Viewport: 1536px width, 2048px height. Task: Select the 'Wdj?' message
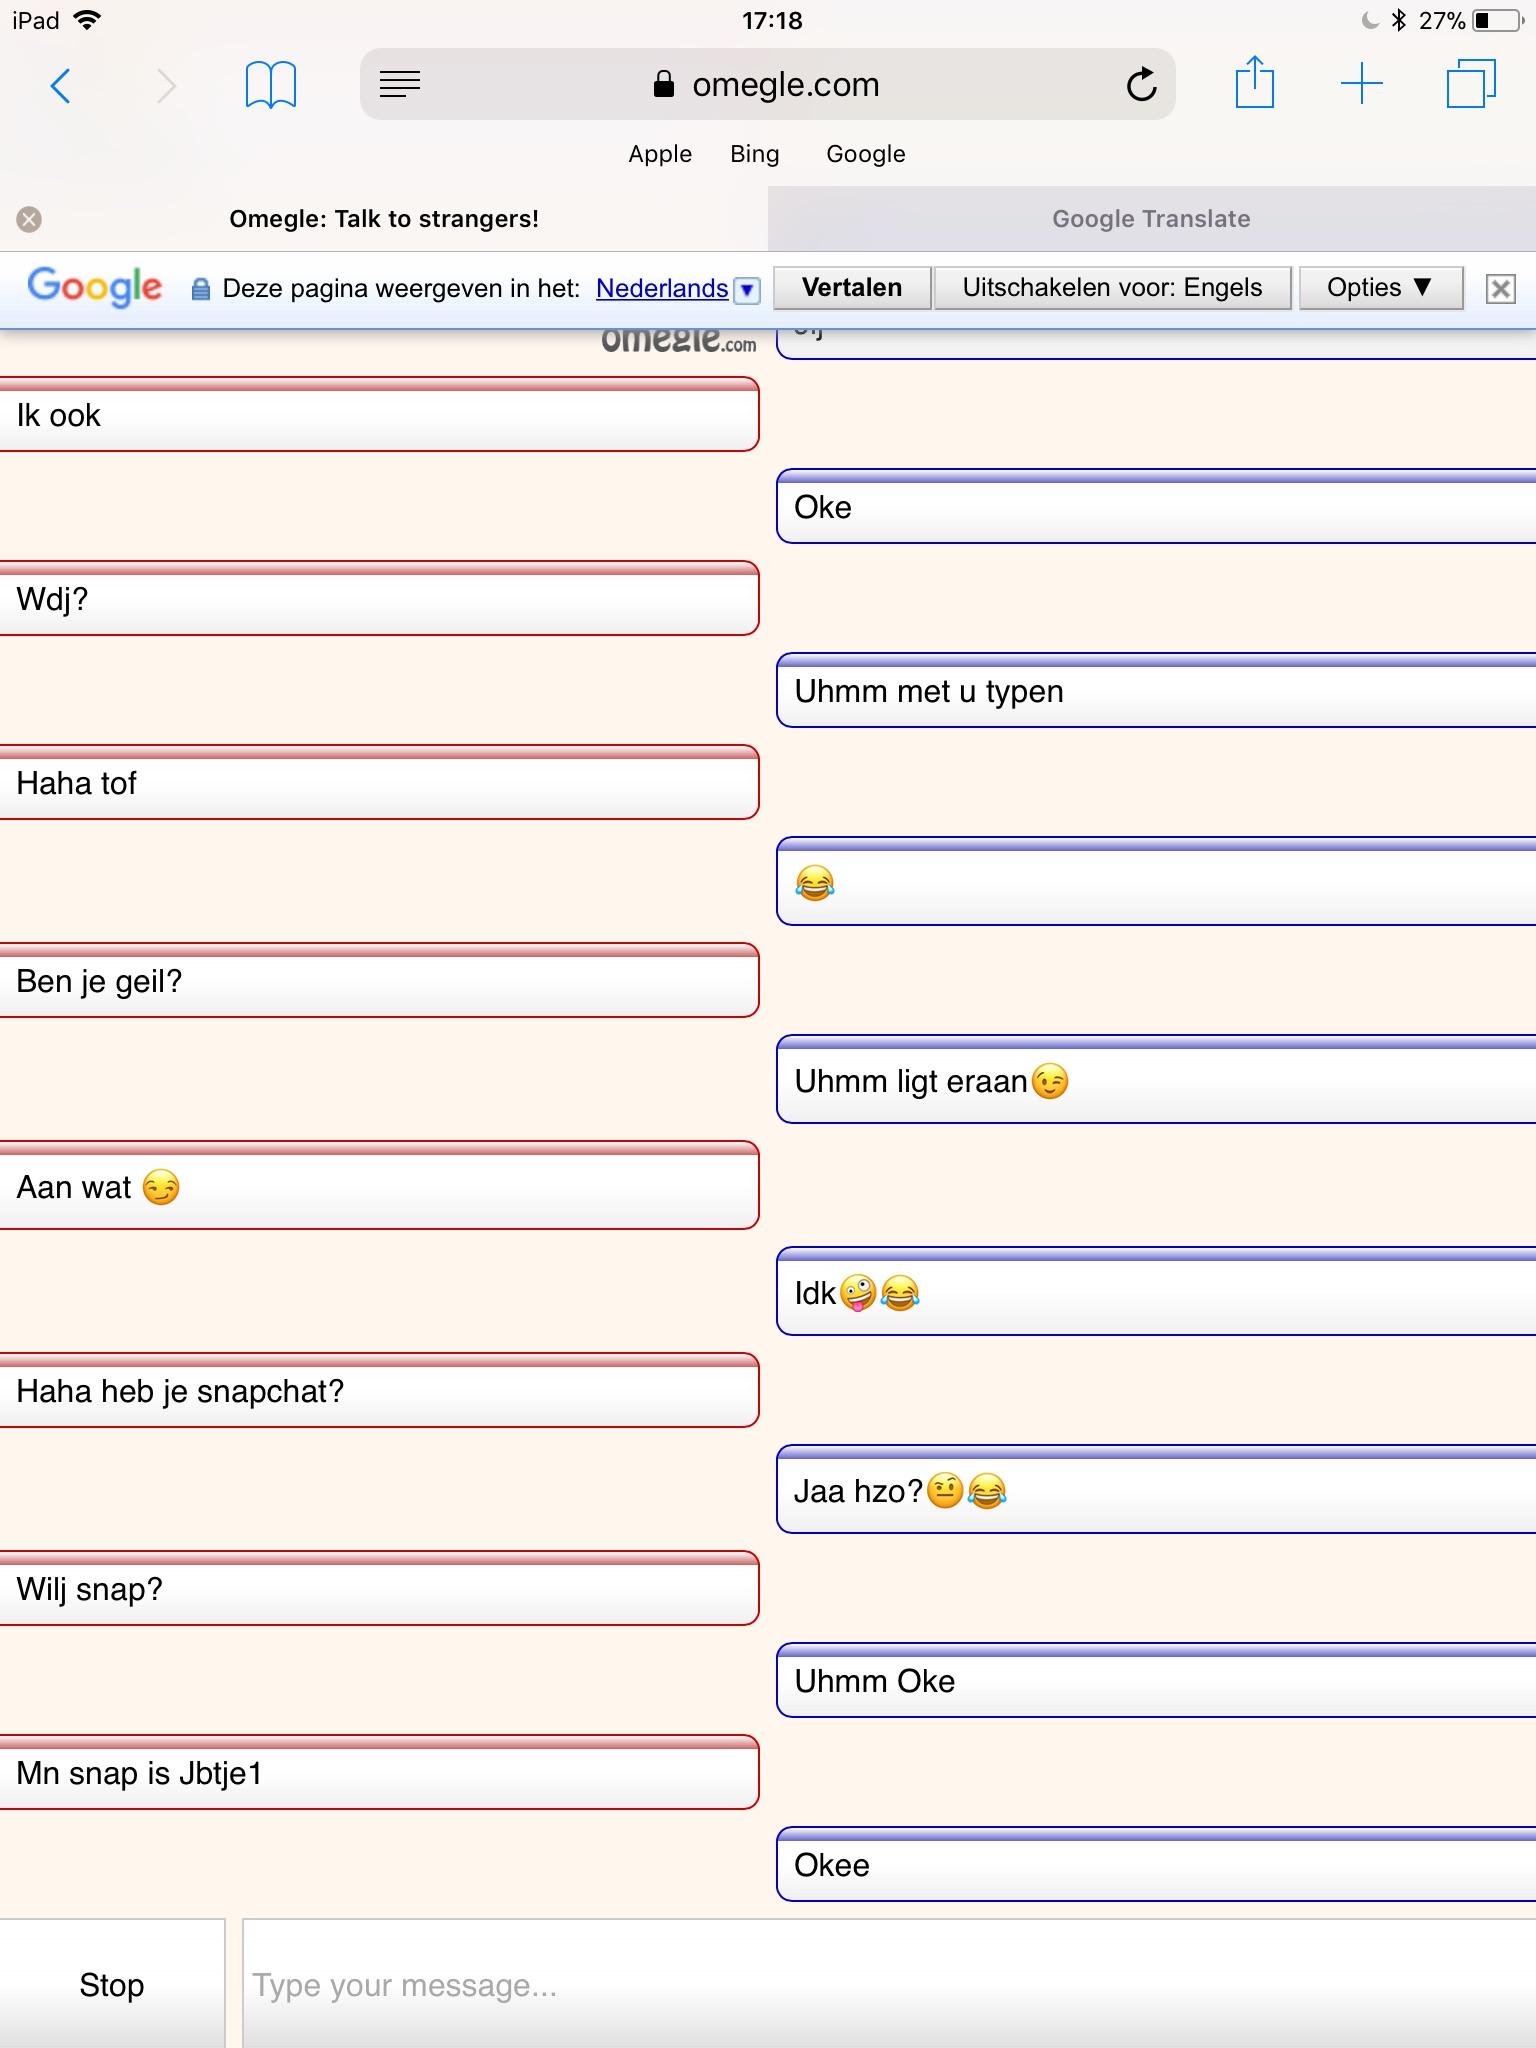(379, 598)
